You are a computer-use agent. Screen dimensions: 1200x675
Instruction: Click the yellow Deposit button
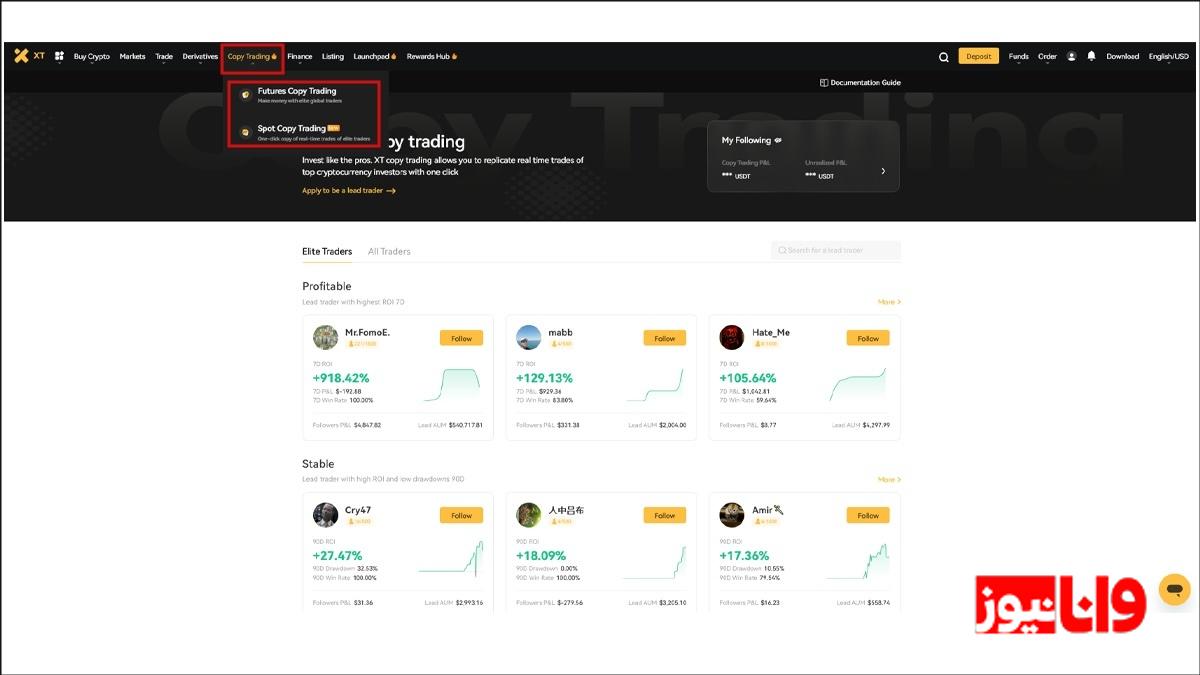pyautogui.click(x=978, y=56)
